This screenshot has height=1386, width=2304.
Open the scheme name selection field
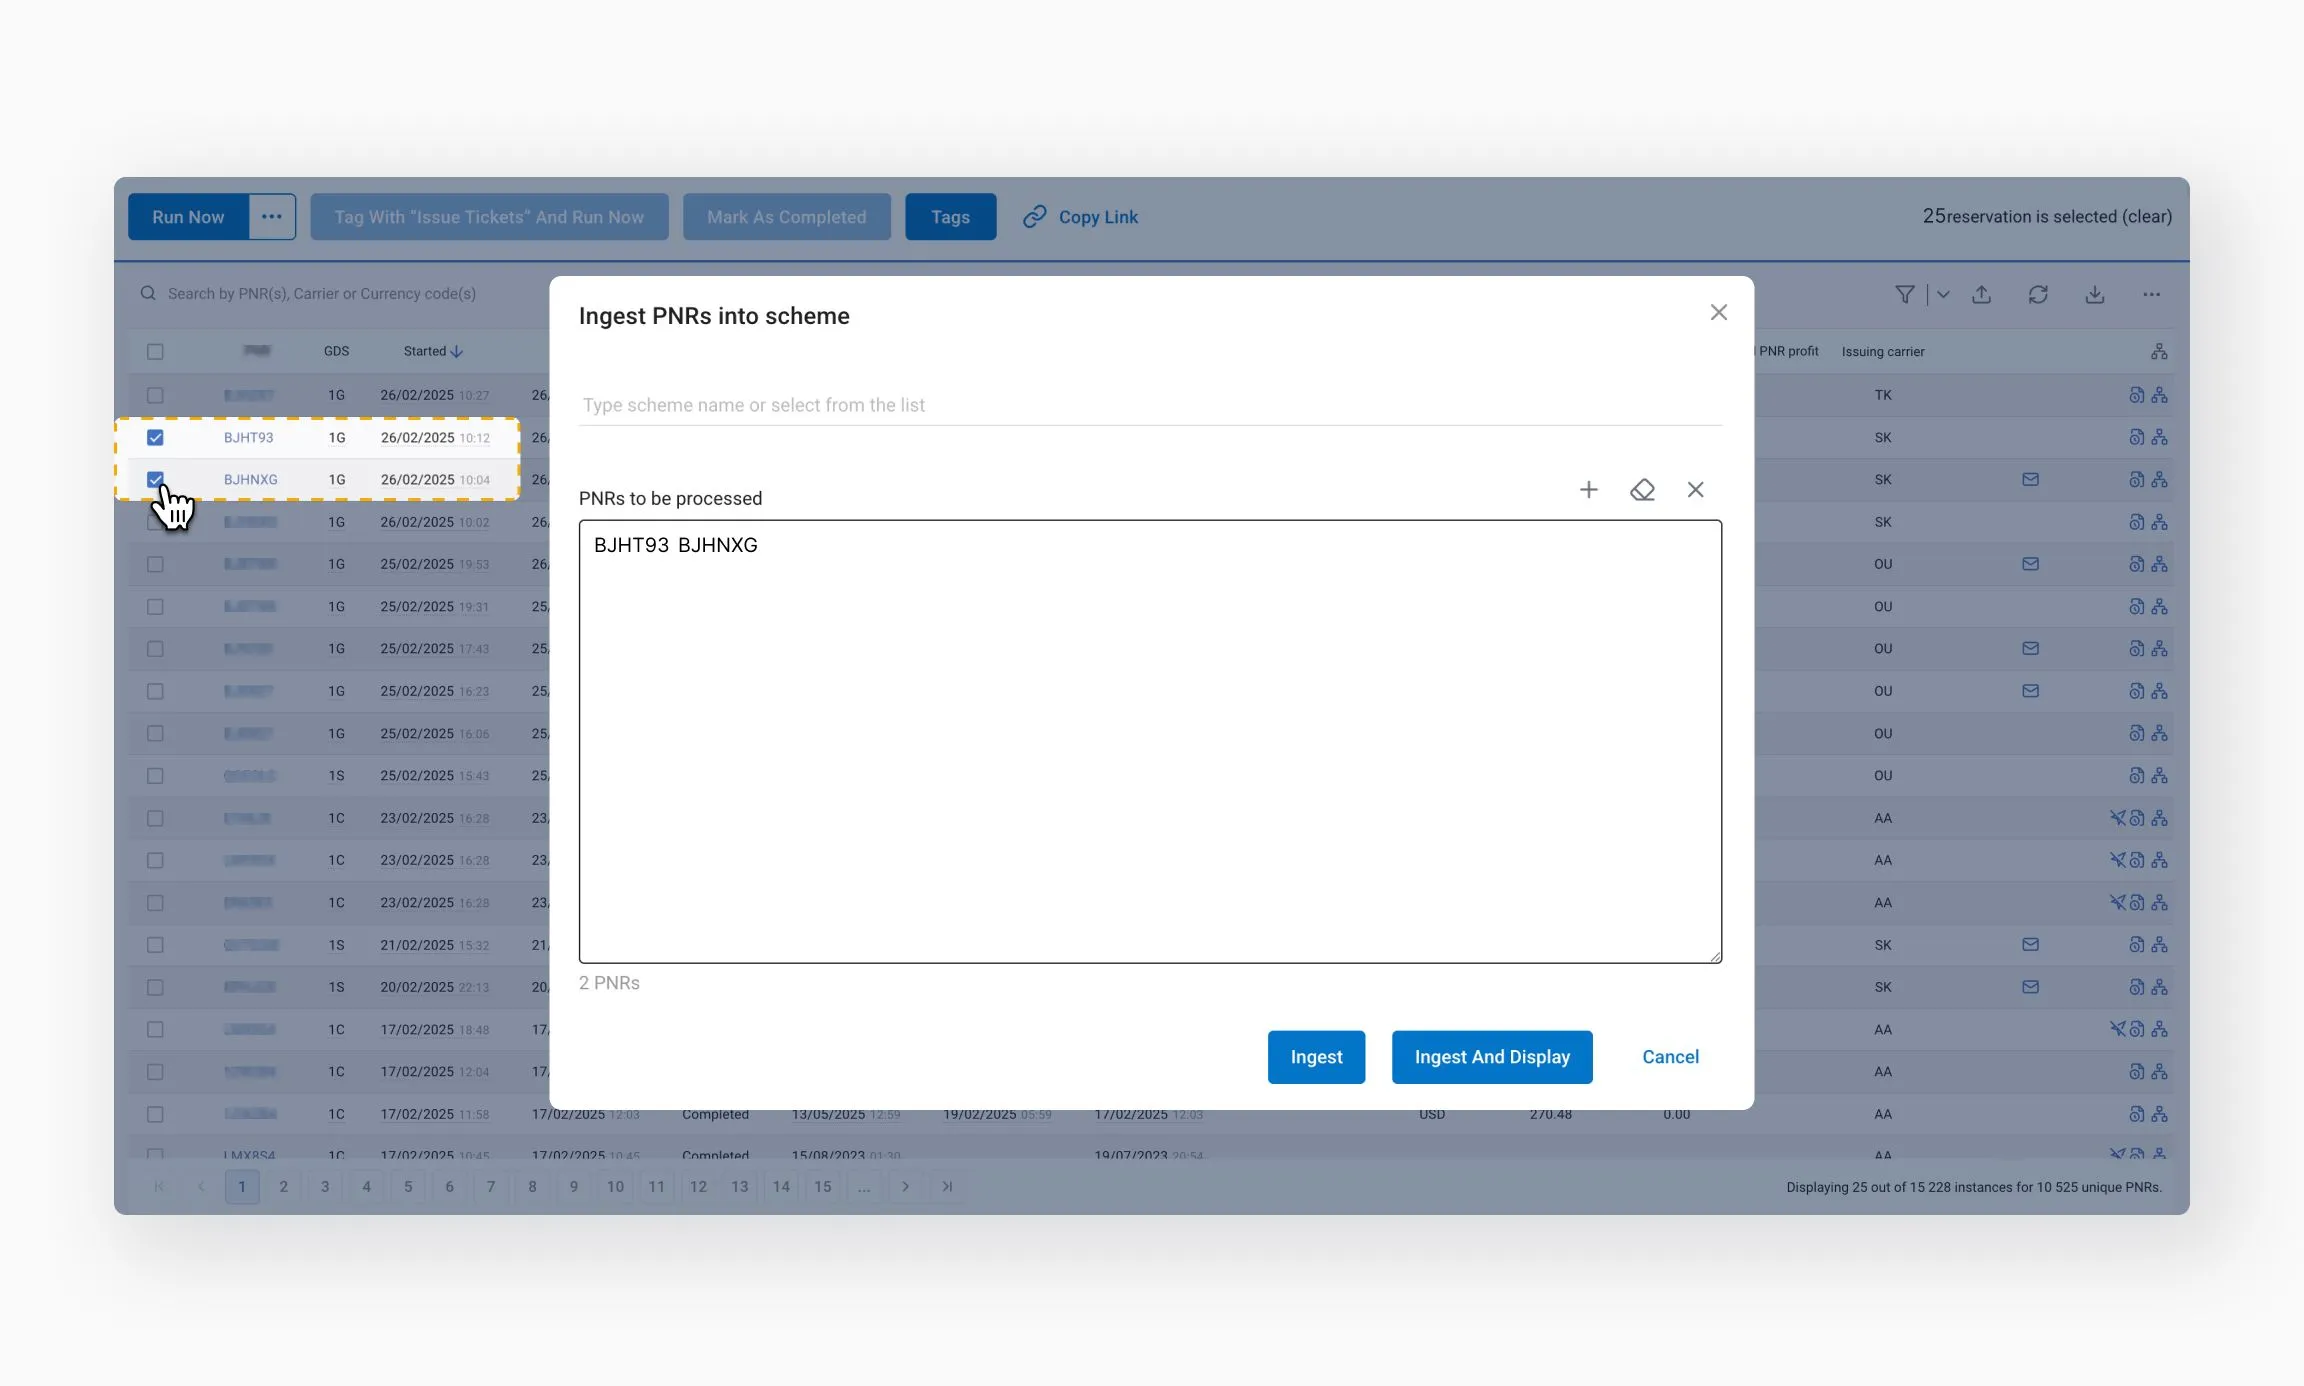pyautogui.click(x=1149, y=405)
